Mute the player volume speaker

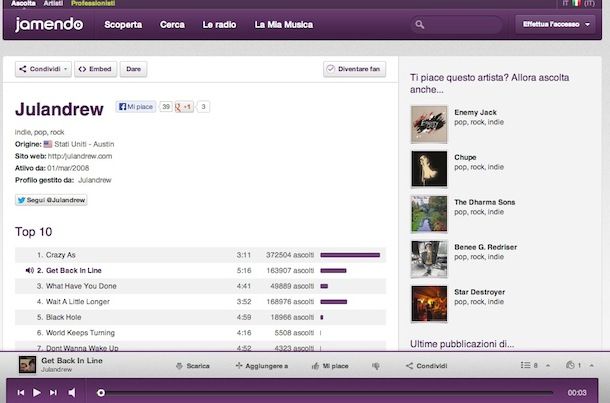pos(72,392)
